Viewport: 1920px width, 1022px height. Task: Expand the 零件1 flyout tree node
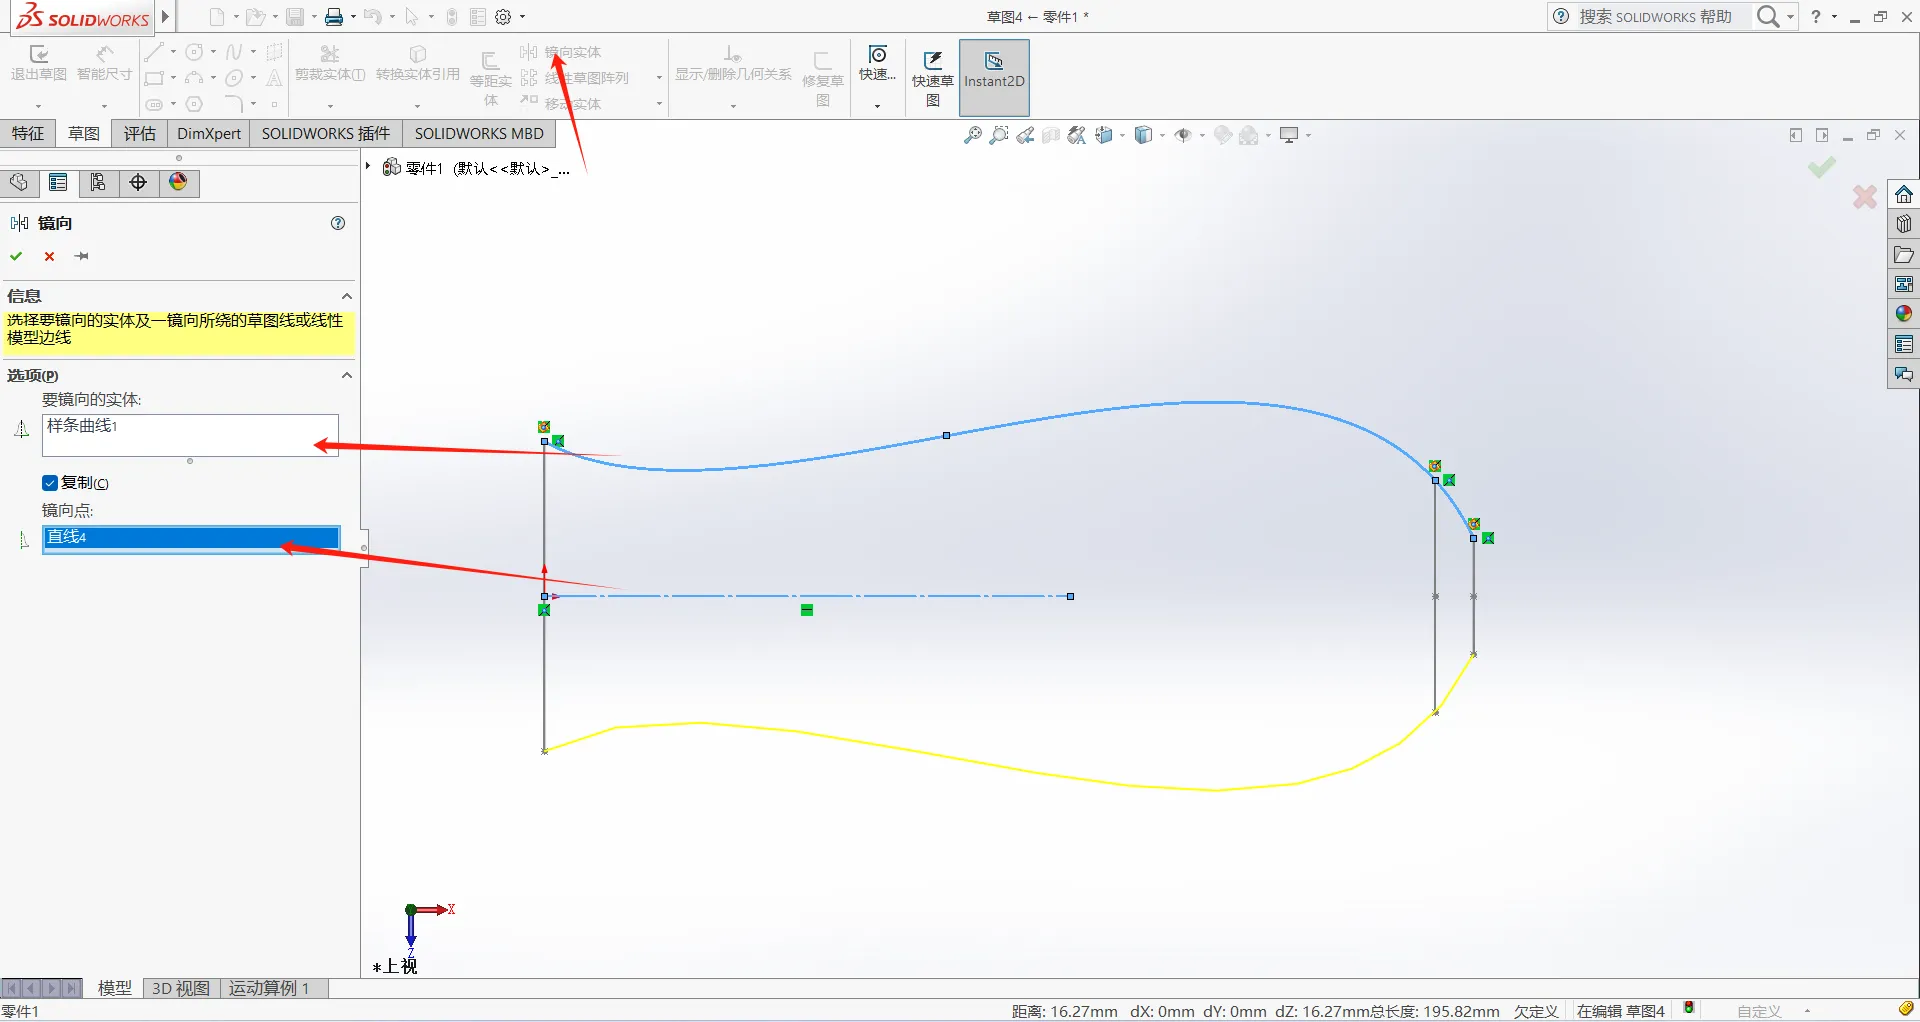click(368, 166)
